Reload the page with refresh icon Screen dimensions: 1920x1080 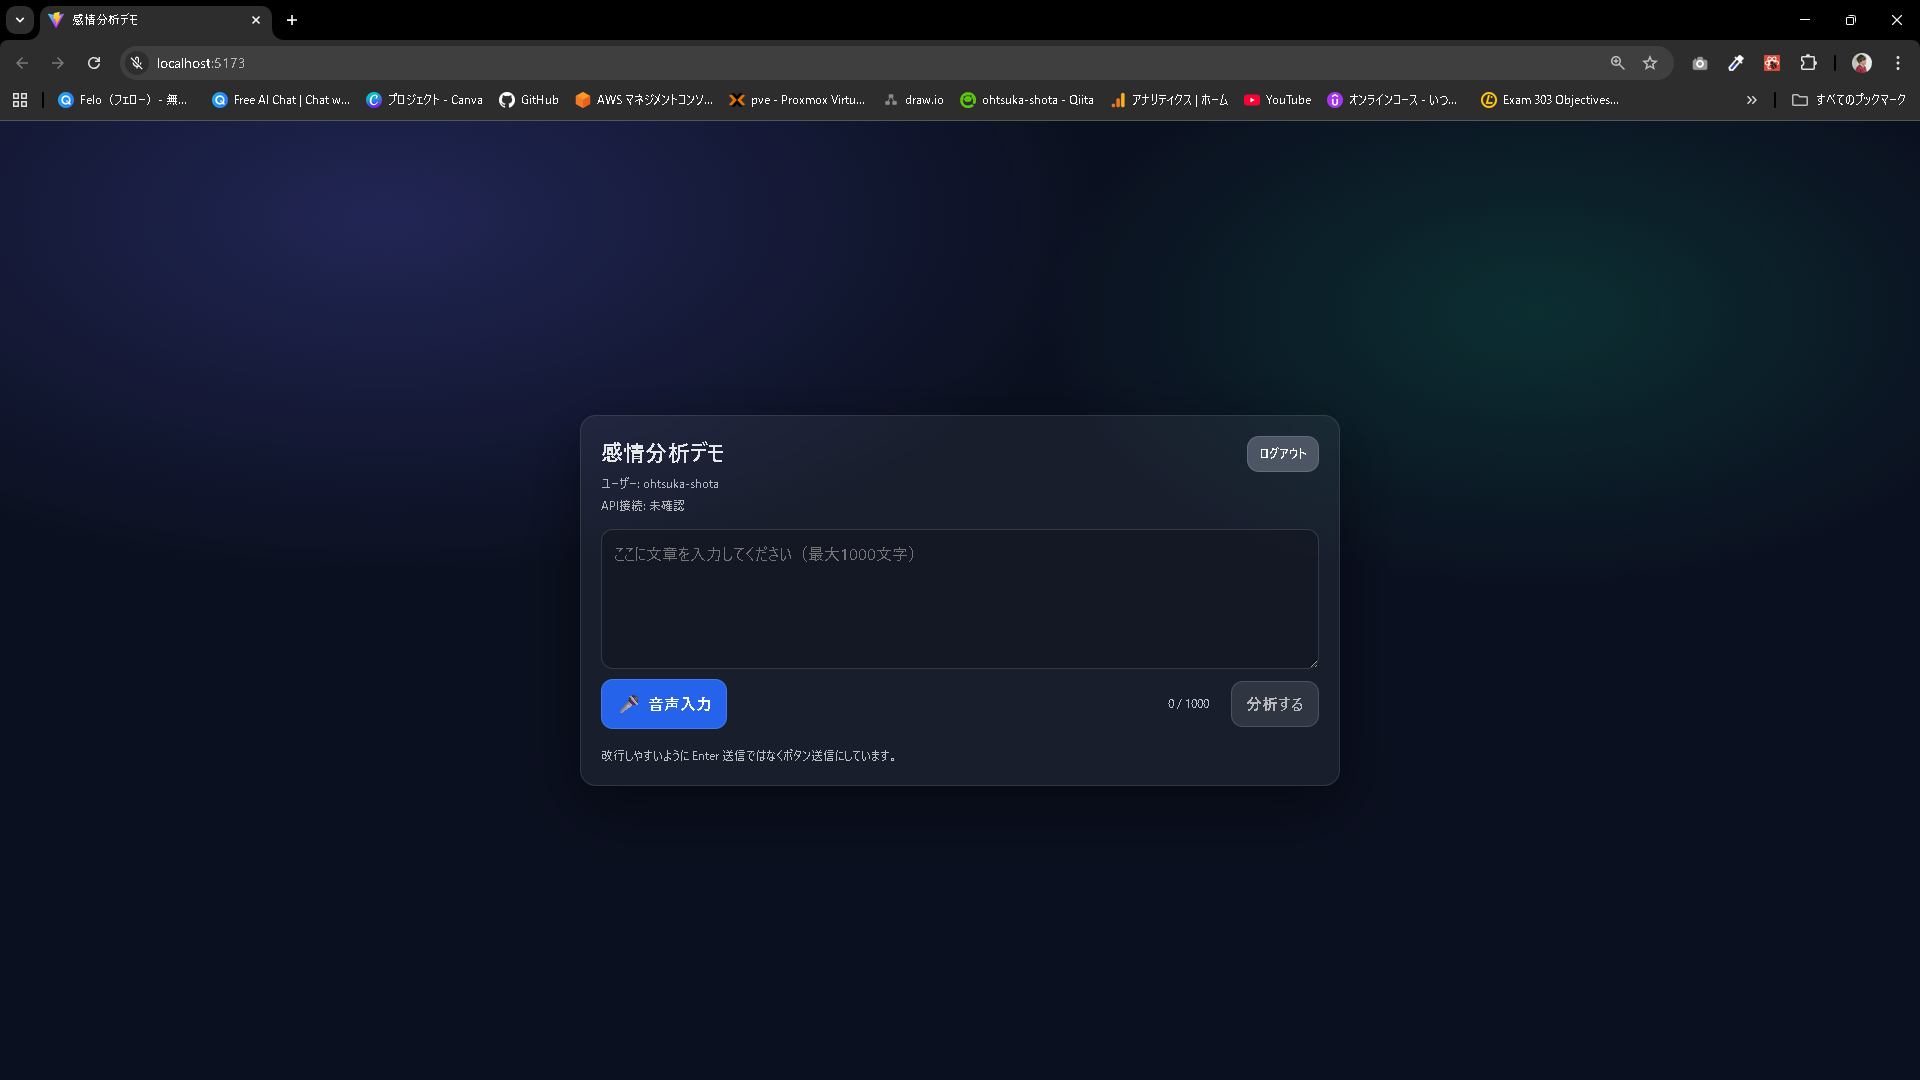pyautogui.click(x=94, y=63)
